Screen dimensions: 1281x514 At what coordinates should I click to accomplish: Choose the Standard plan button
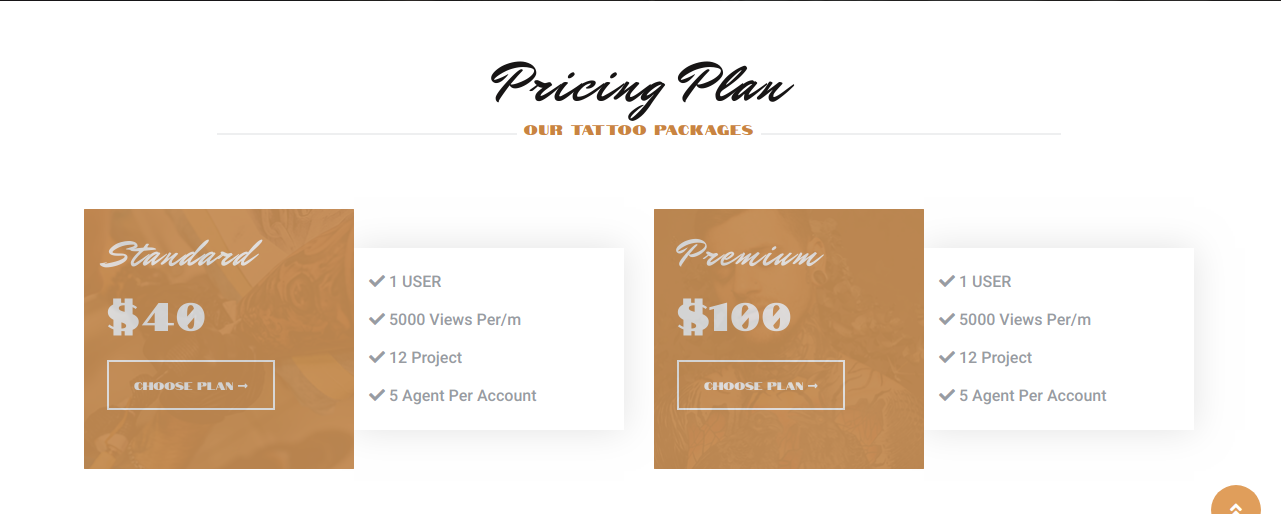click(191, 385)
